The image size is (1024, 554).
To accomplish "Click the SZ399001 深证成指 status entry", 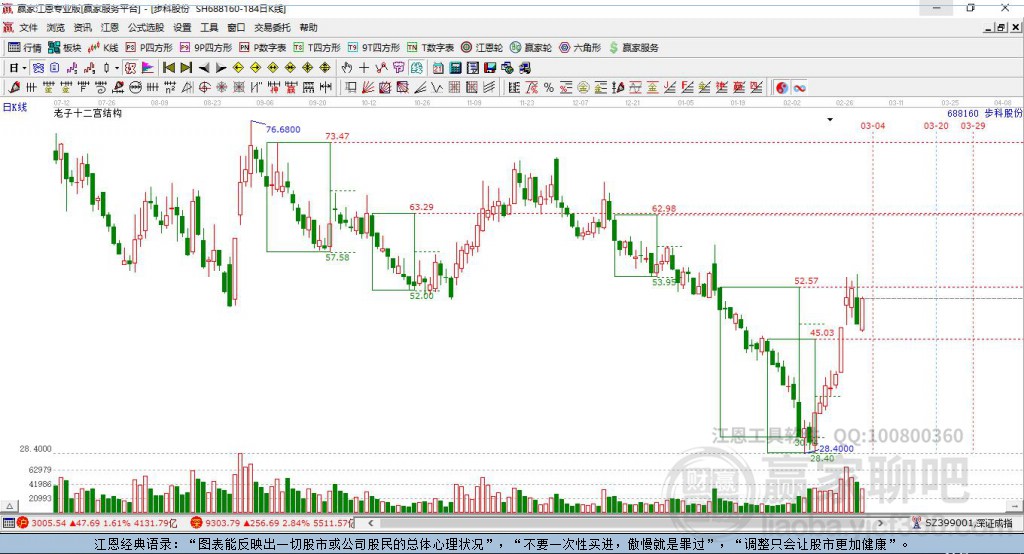I will 962,523.
